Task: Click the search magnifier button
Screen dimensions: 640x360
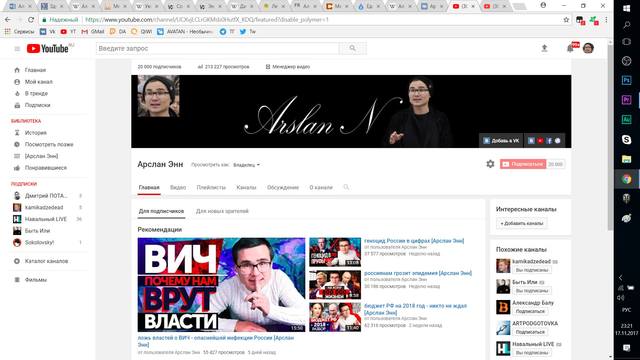Action: tap(353, 48)
